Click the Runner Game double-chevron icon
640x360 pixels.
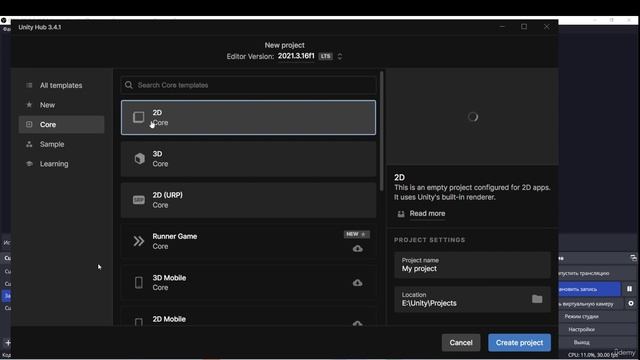(139, 241)
